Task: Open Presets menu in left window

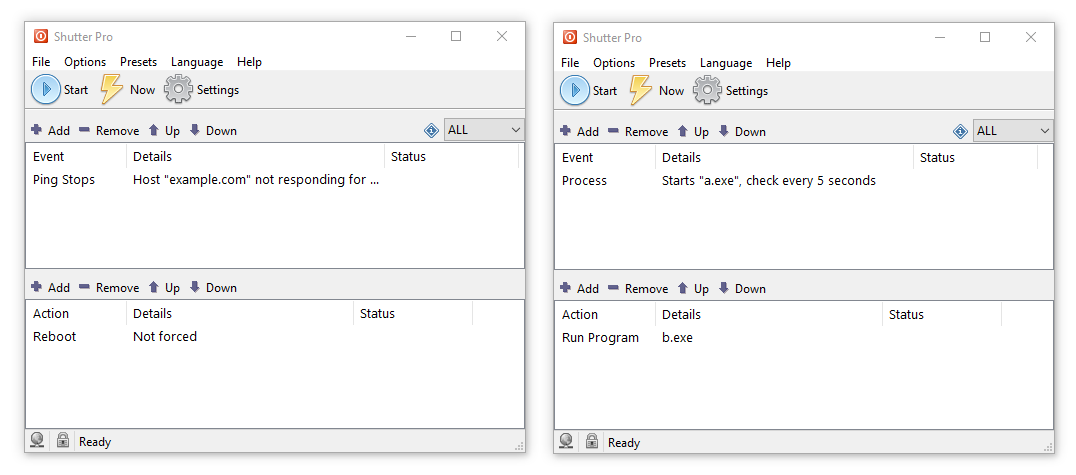Action: pos(139,62)
